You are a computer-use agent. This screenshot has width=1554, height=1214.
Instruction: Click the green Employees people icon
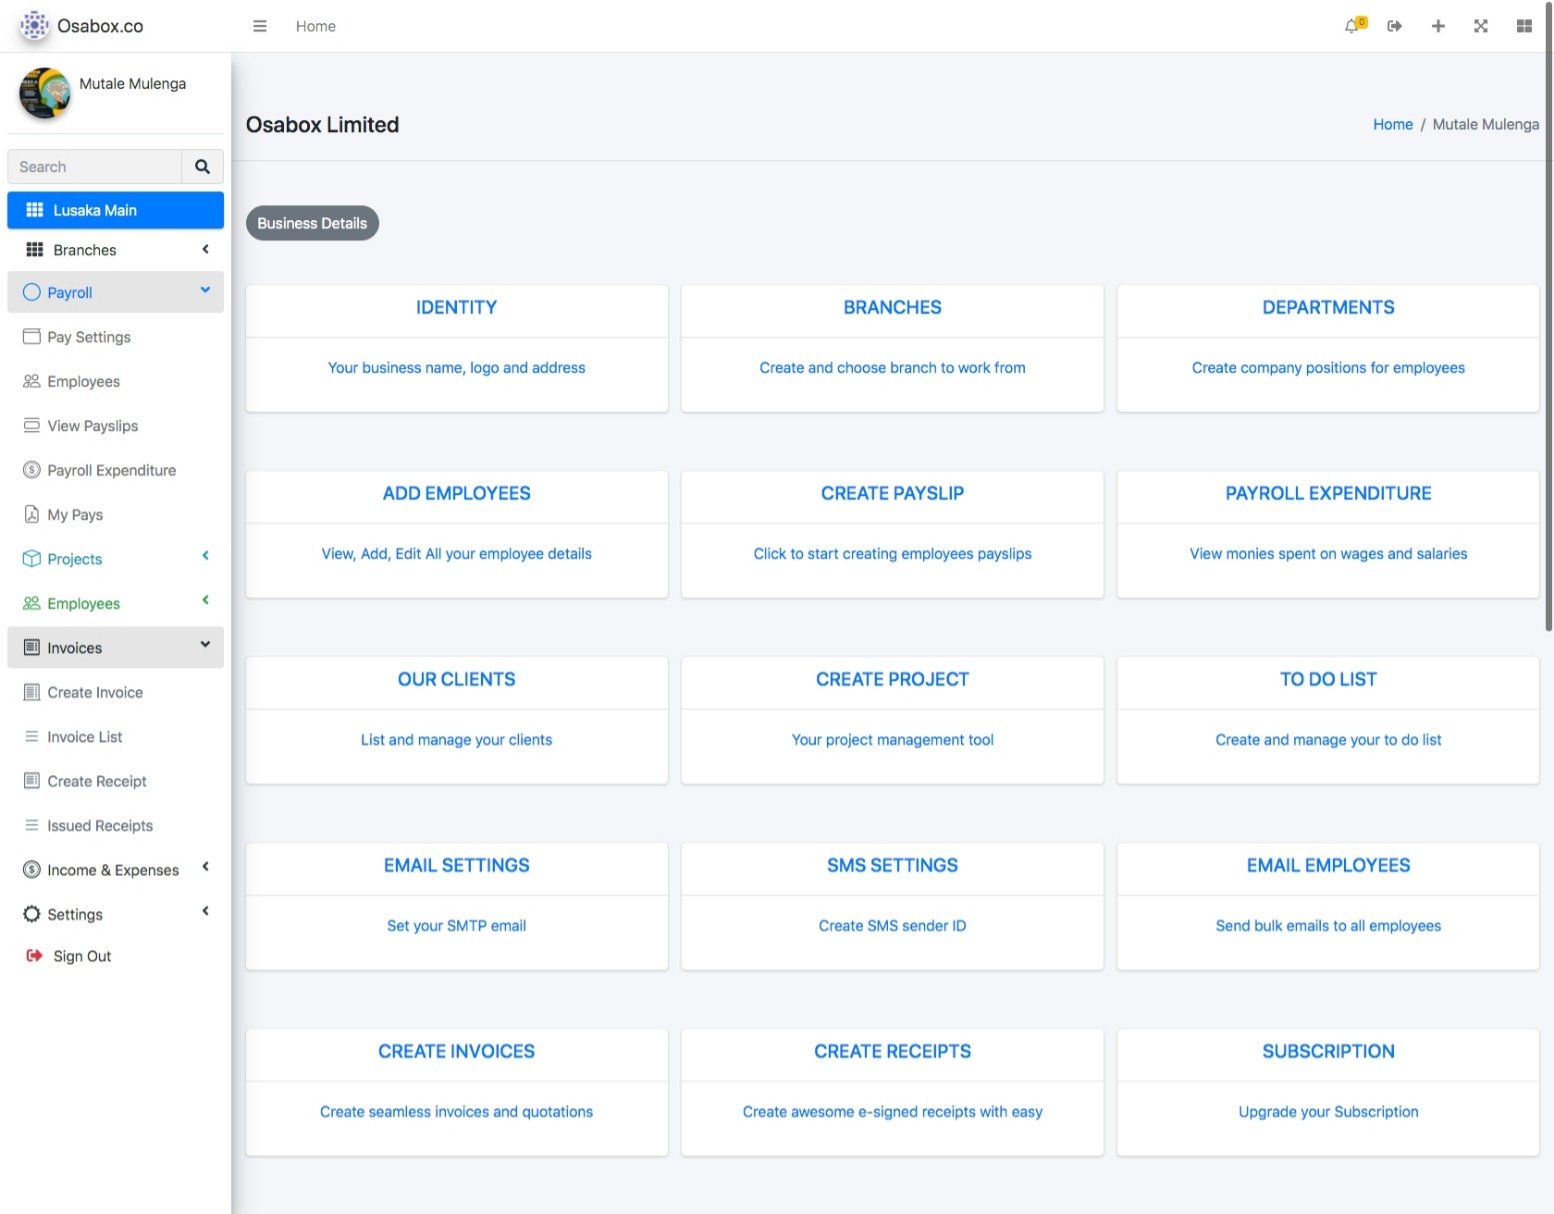point(32,603)
